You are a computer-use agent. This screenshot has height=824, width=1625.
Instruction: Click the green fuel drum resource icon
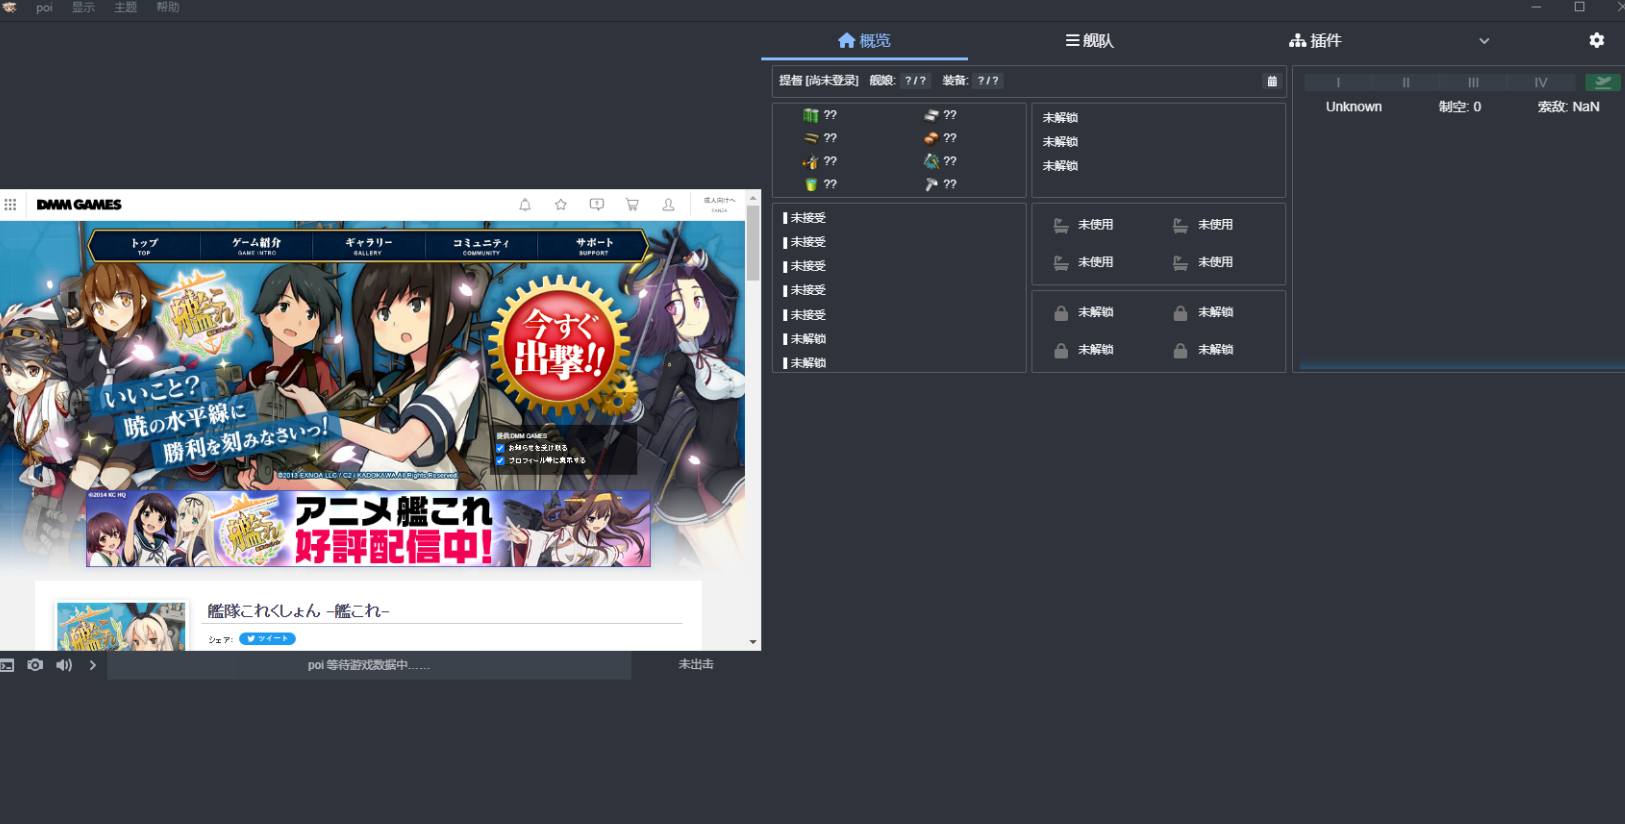[x=811, y=115]
